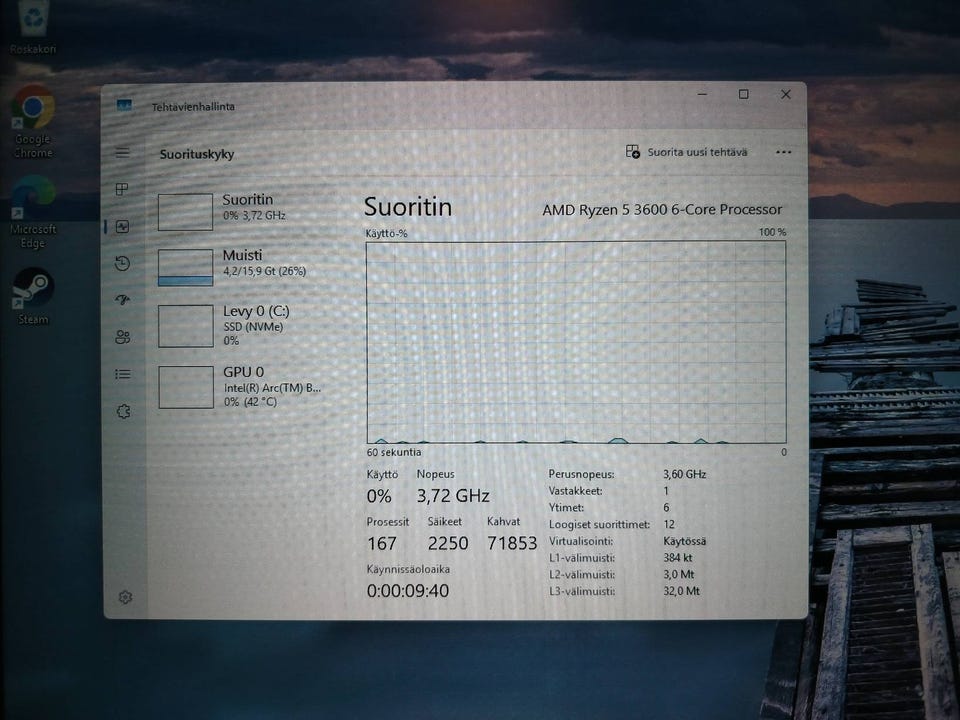The width and height of the screenshot is (960, 720).
Task: Click the uptime value 0:00:09:40
Action: 408,591
